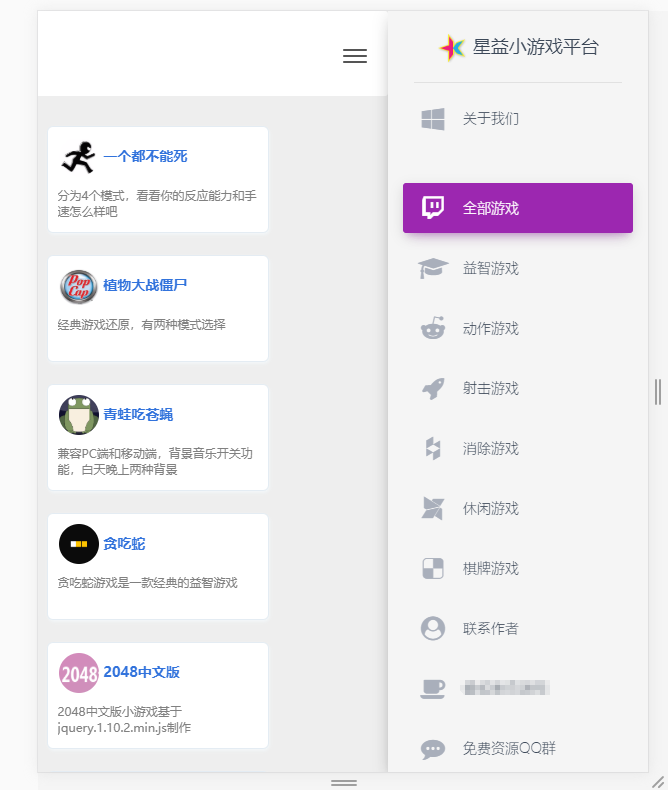
Task: Click the pink 2048 game thumbnail
Action: pyautogui.click(x=79, y=672)
